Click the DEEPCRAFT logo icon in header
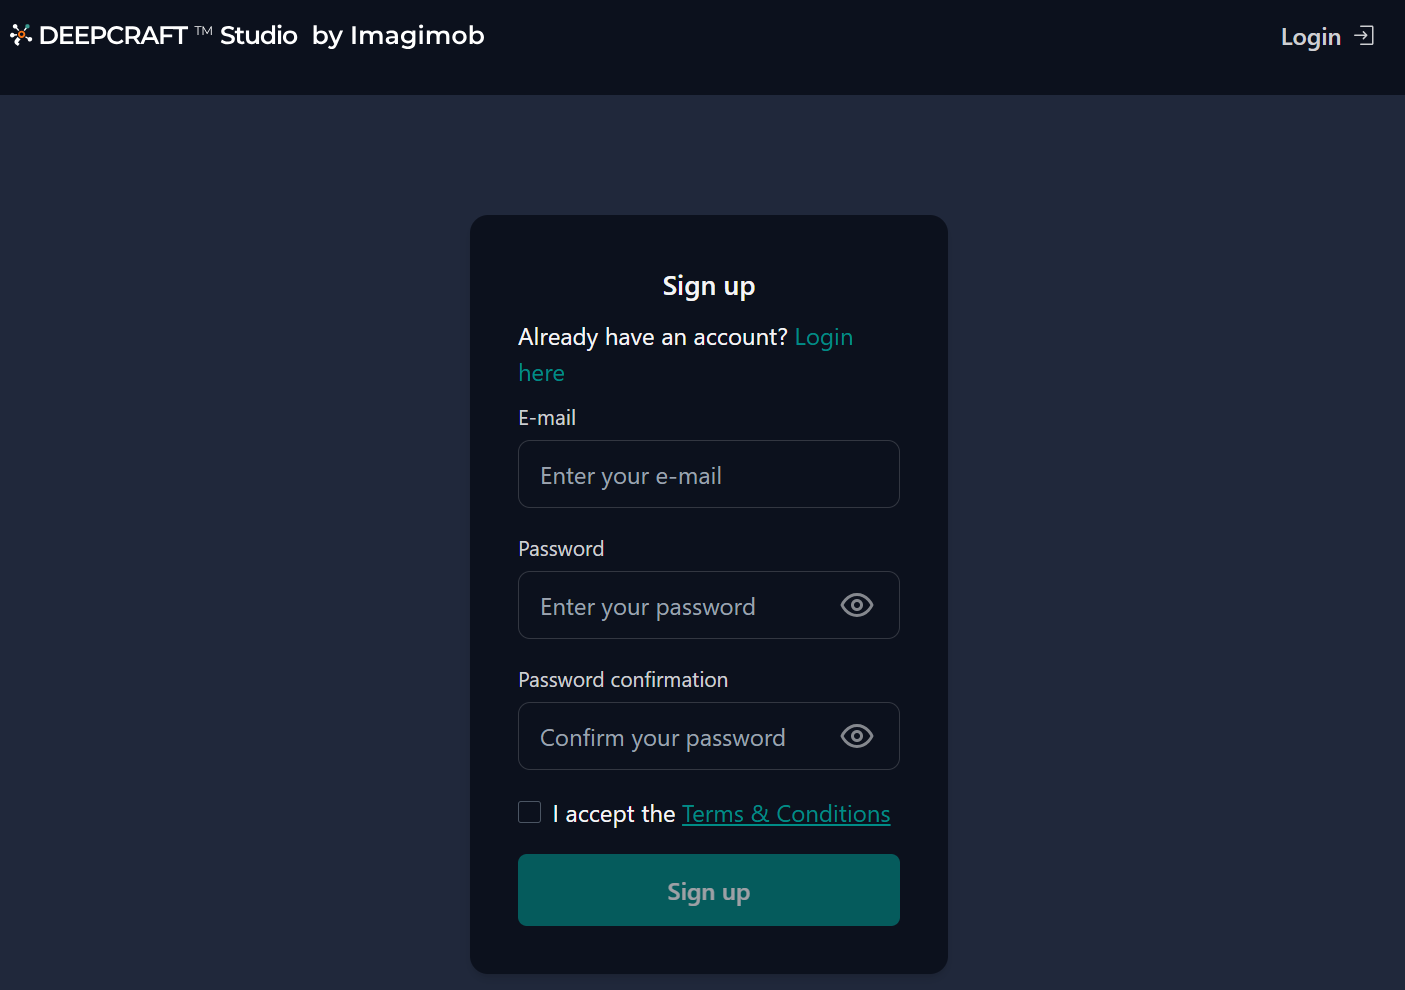1405x990 pixels. (21, 35)
